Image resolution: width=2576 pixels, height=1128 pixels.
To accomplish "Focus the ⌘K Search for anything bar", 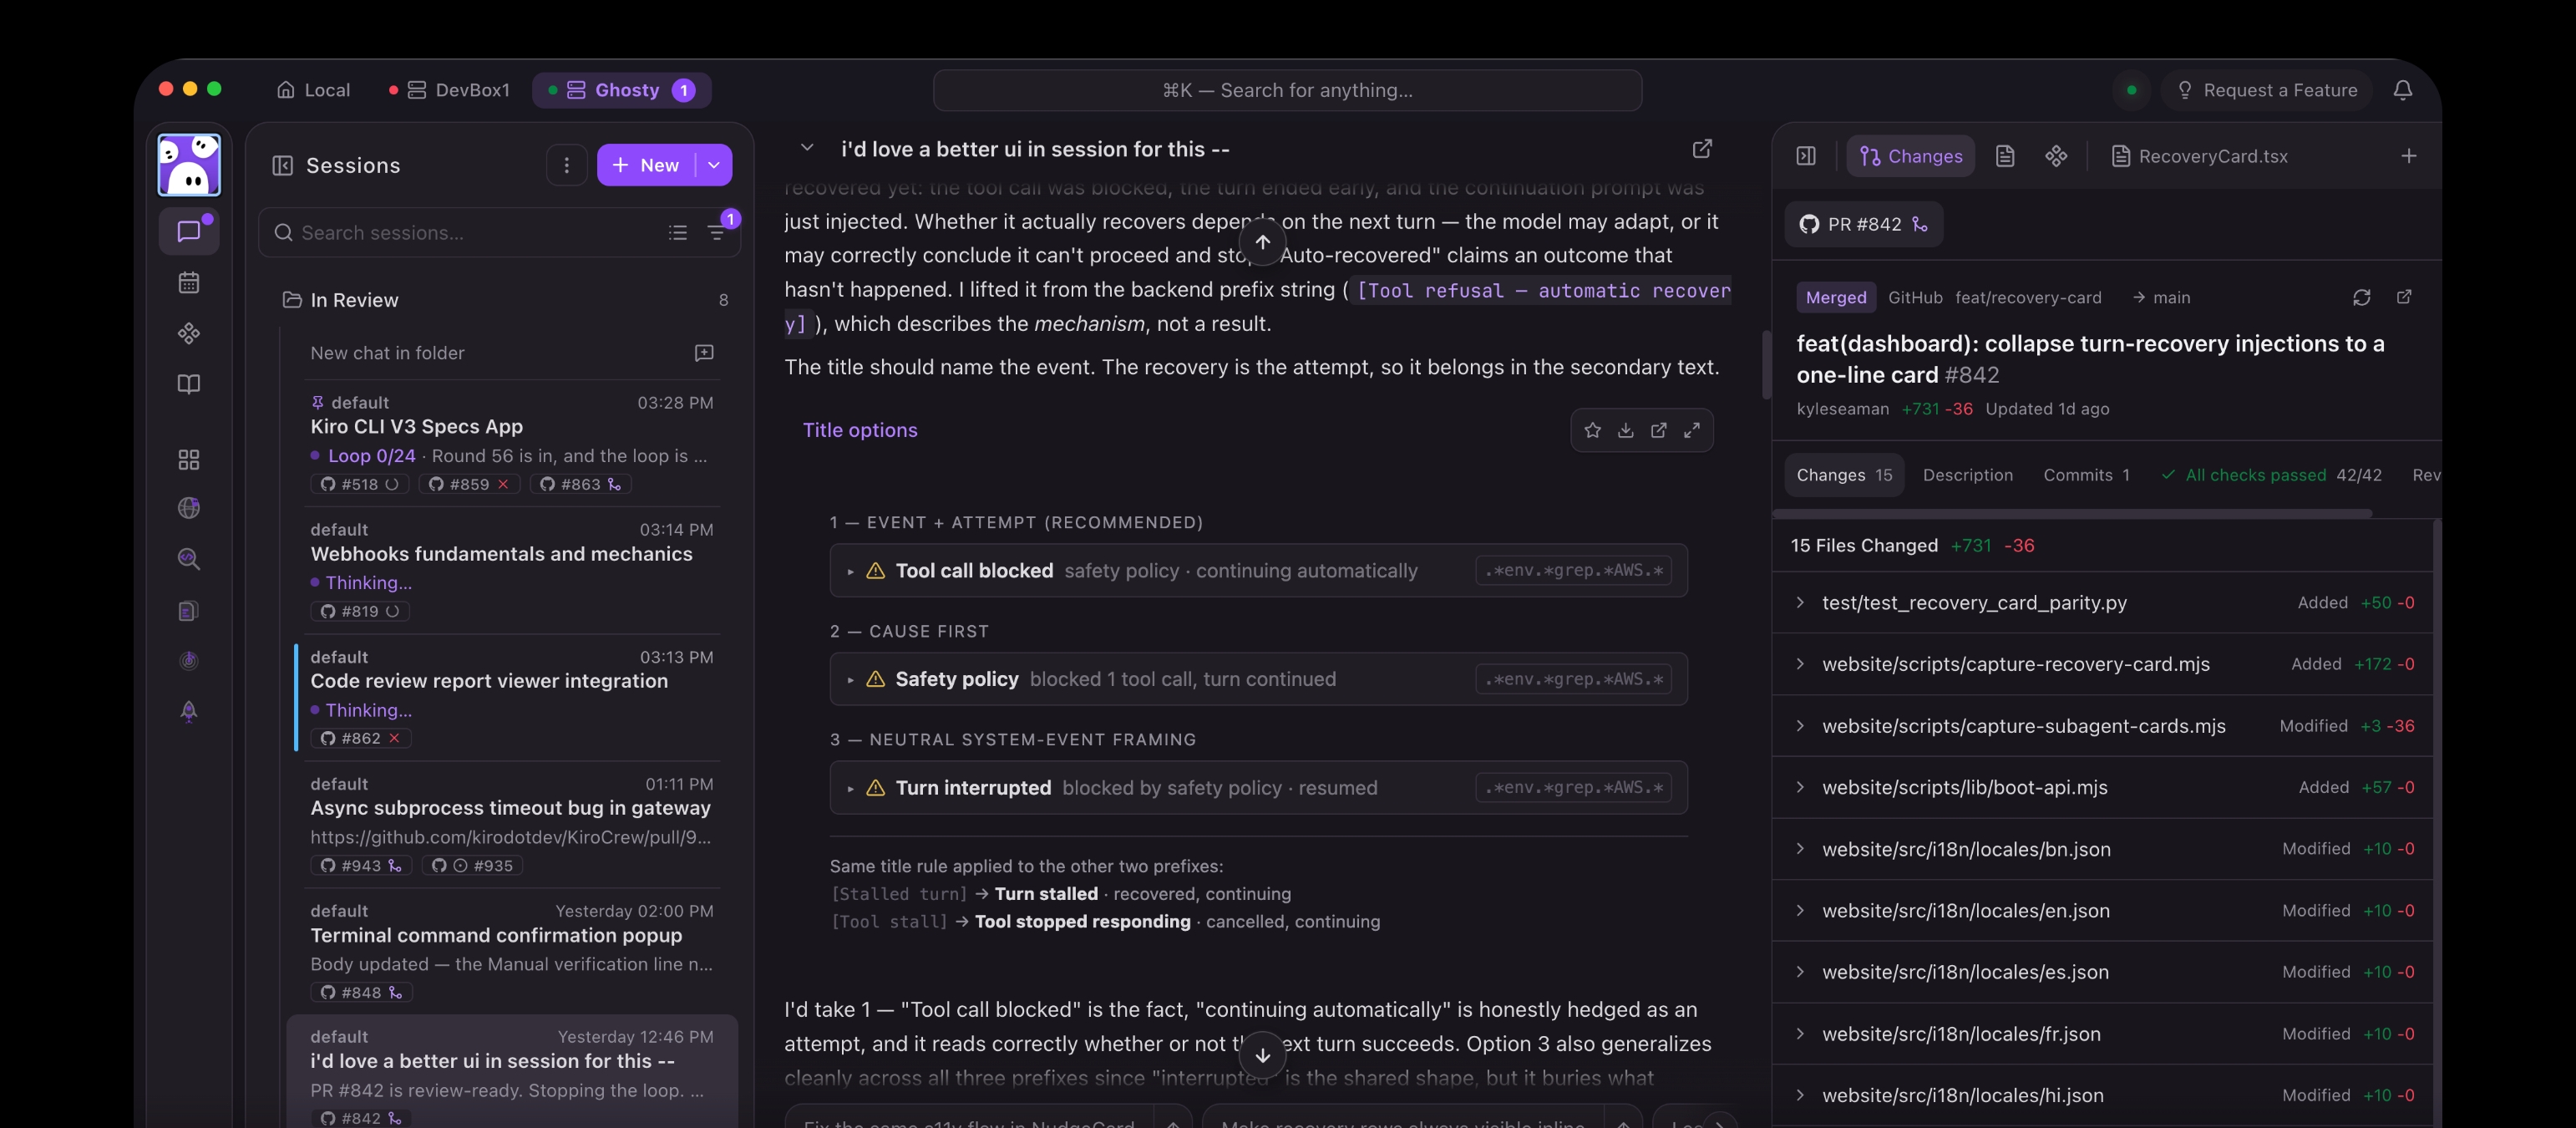I will point(1287,90).
